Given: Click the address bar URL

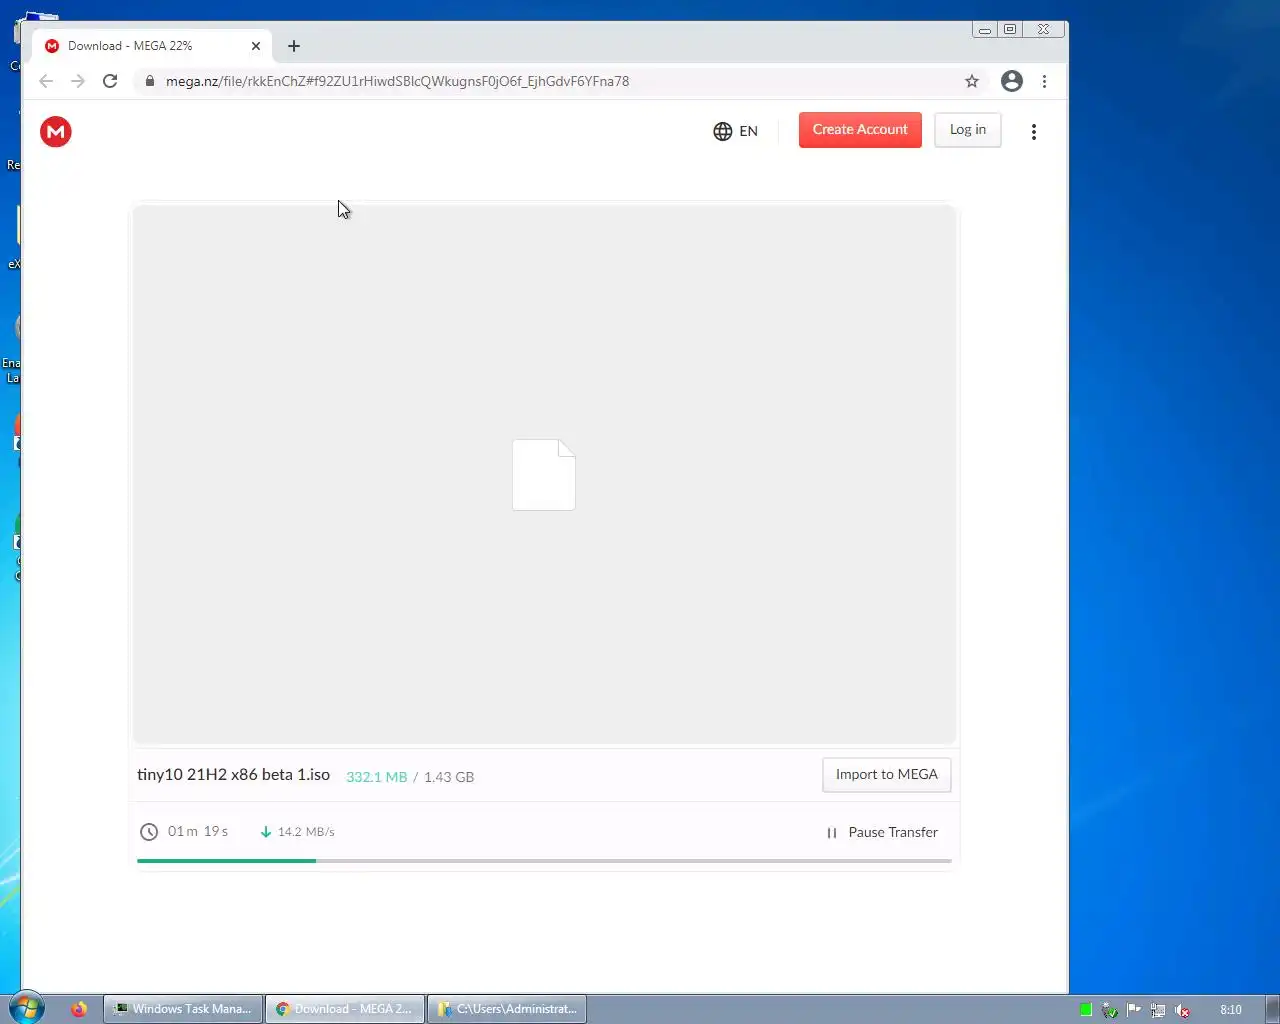Looking at the screenshot, I should pos(398,81).
